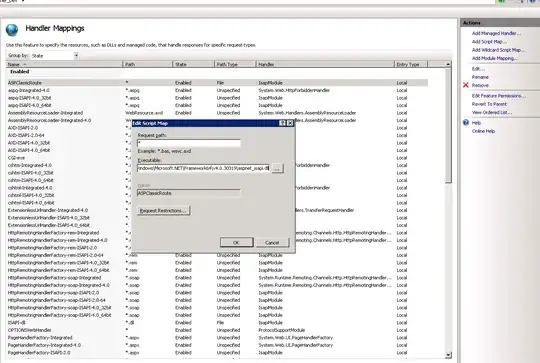This screenshot has width=540, height=363.
Task: Open Online Help link
Action: click(483, 131)
